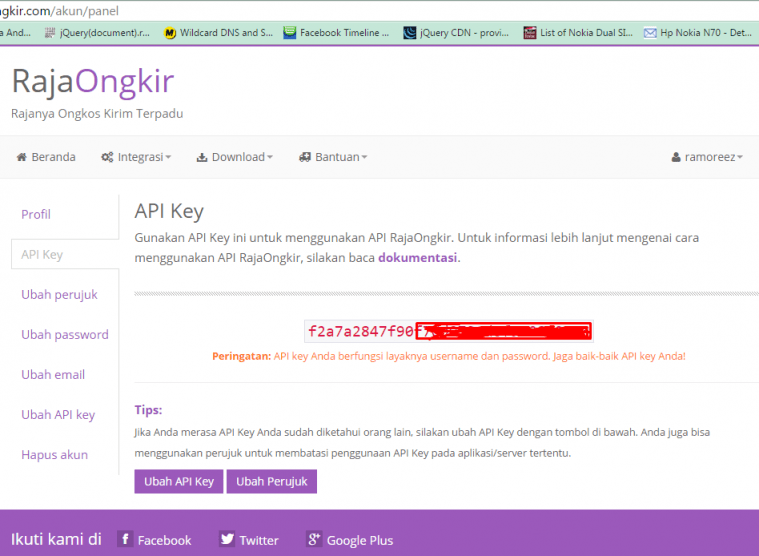Open List of Nokia Dual SIM bookmark
The height and width of the screenshot is (556, 759).
point(578,33)
